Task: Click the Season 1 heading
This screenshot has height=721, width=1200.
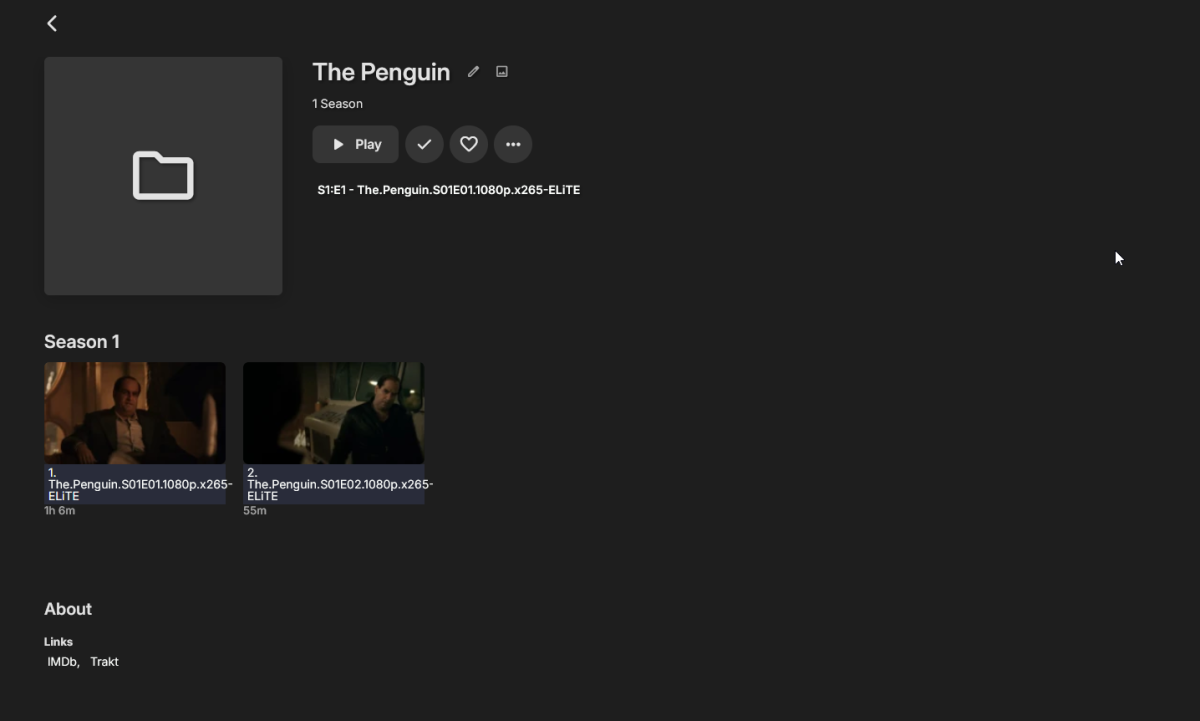Action: point(82,342)
